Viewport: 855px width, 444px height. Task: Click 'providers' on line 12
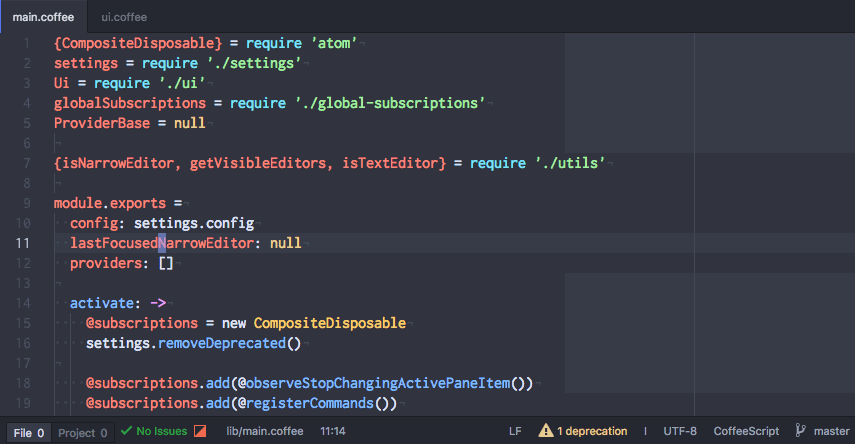click(106, 263)
